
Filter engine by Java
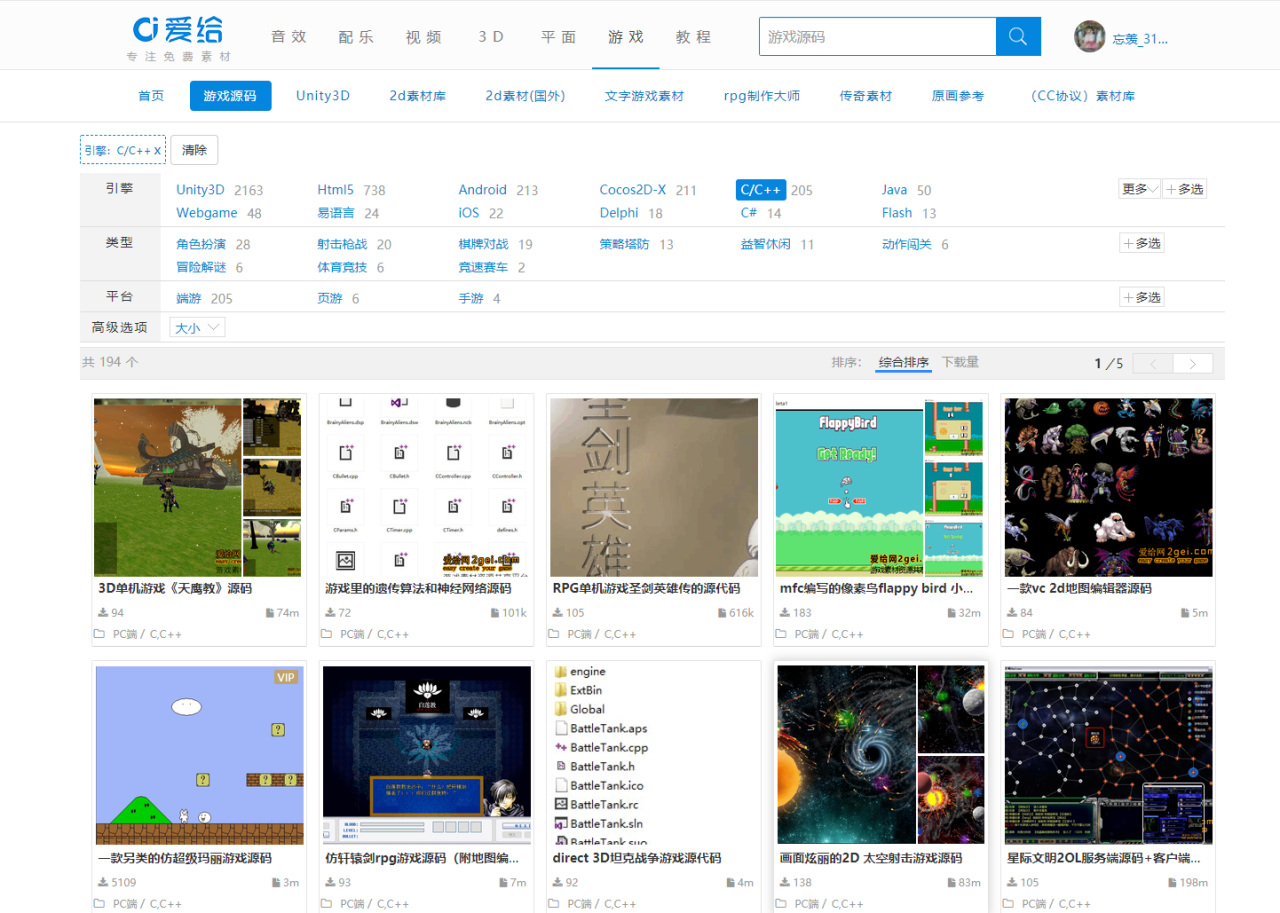(894, 190)
